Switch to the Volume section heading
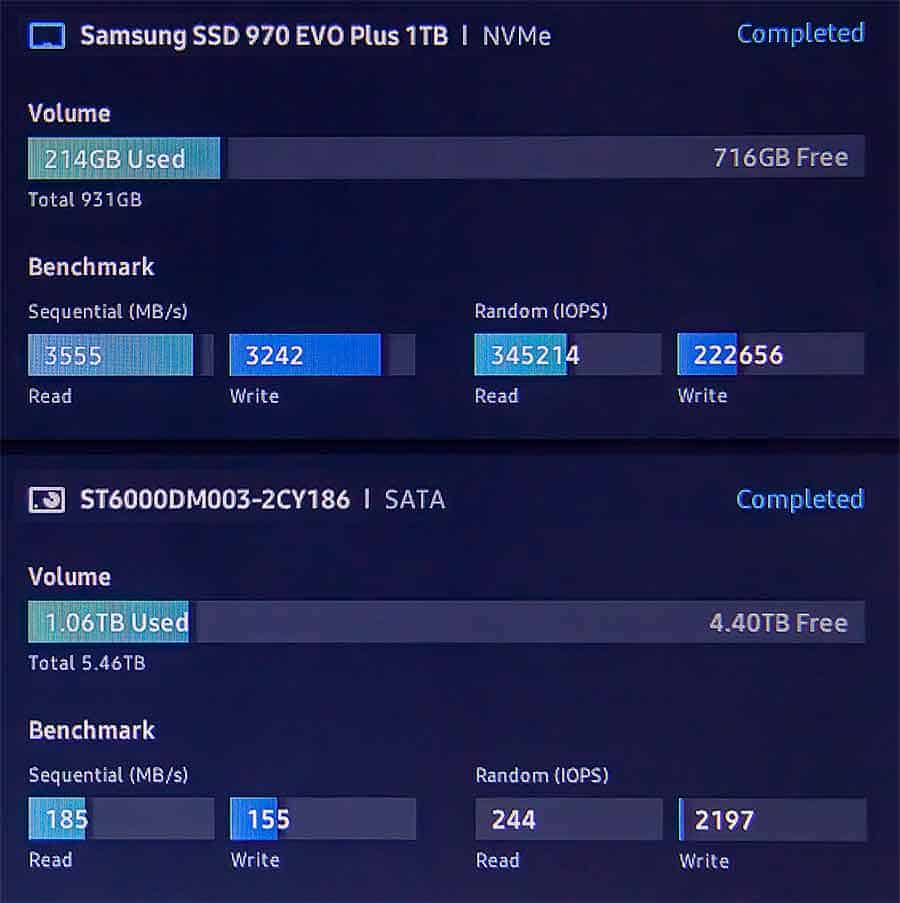 coord(68,113)
